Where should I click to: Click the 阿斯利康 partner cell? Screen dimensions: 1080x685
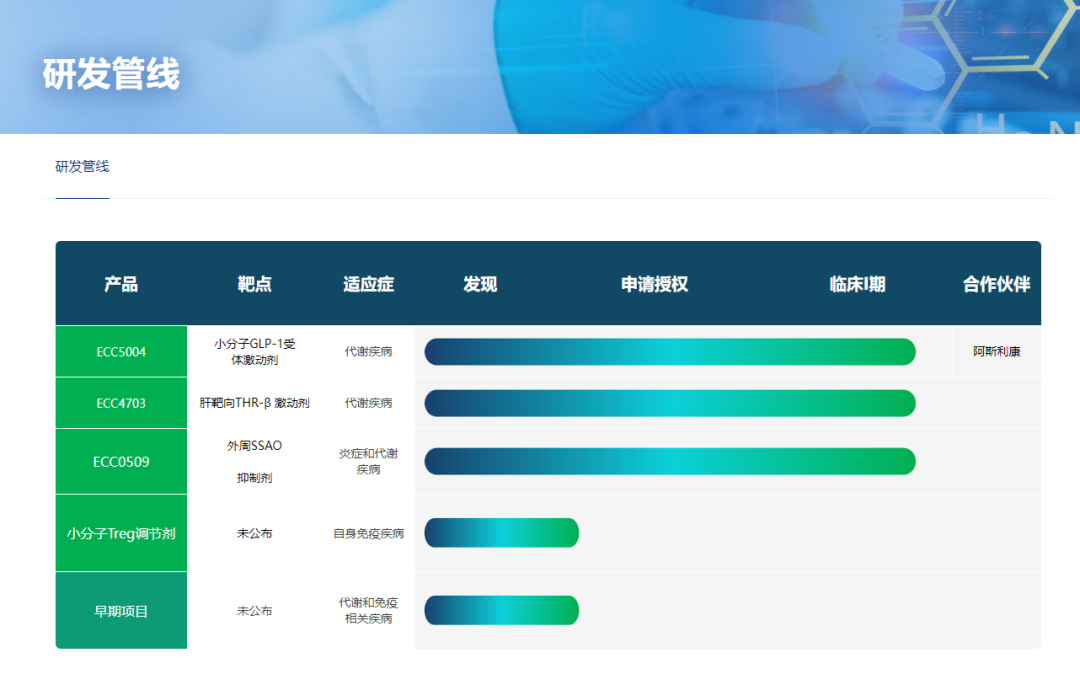pyautogui.click(x=996, y=352)
